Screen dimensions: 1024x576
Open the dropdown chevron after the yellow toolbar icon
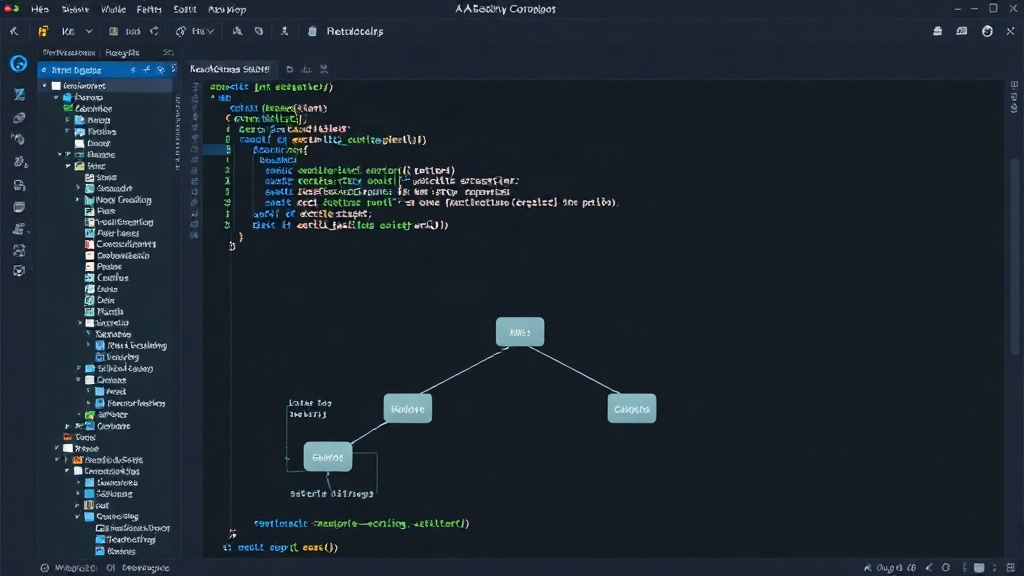click(x=89, y=31)
